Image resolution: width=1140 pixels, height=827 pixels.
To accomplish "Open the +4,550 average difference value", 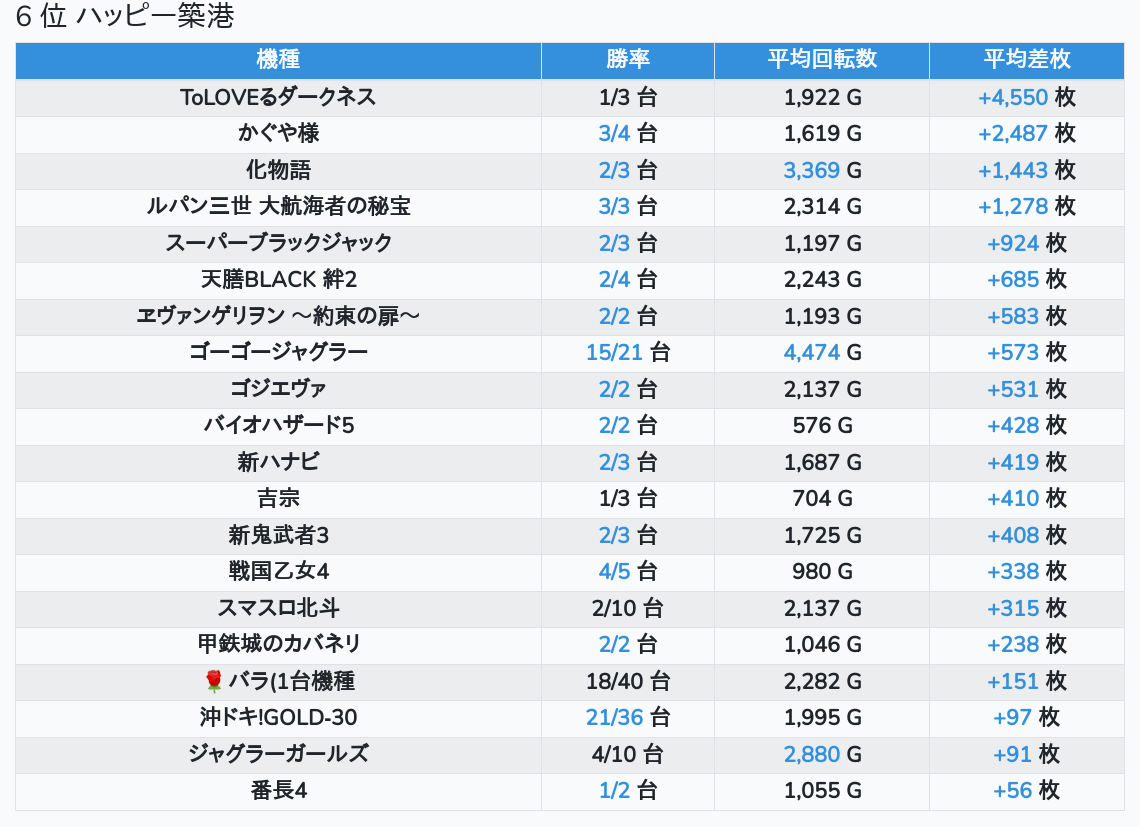I will click(x=1012, y=97).
